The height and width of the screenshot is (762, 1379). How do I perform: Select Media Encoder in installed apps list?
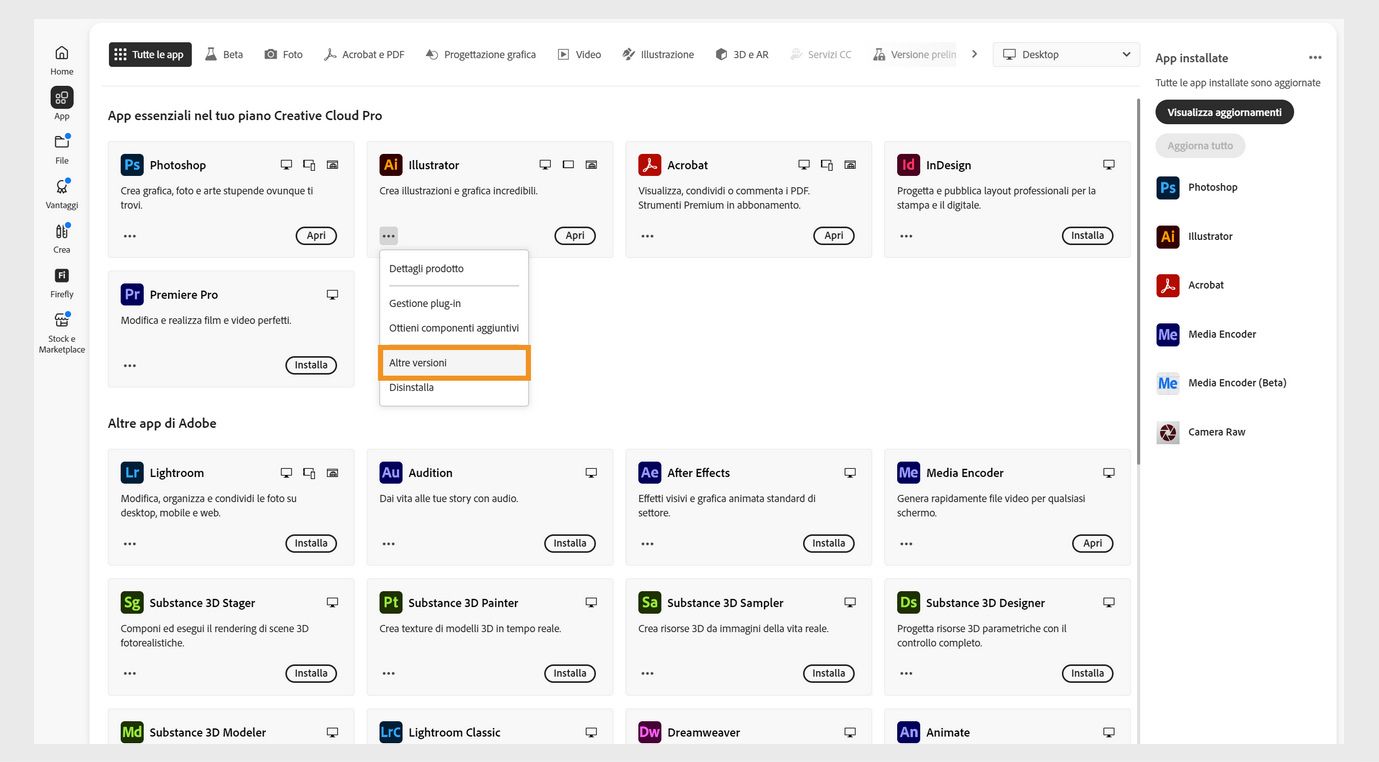click(1206, 335)
